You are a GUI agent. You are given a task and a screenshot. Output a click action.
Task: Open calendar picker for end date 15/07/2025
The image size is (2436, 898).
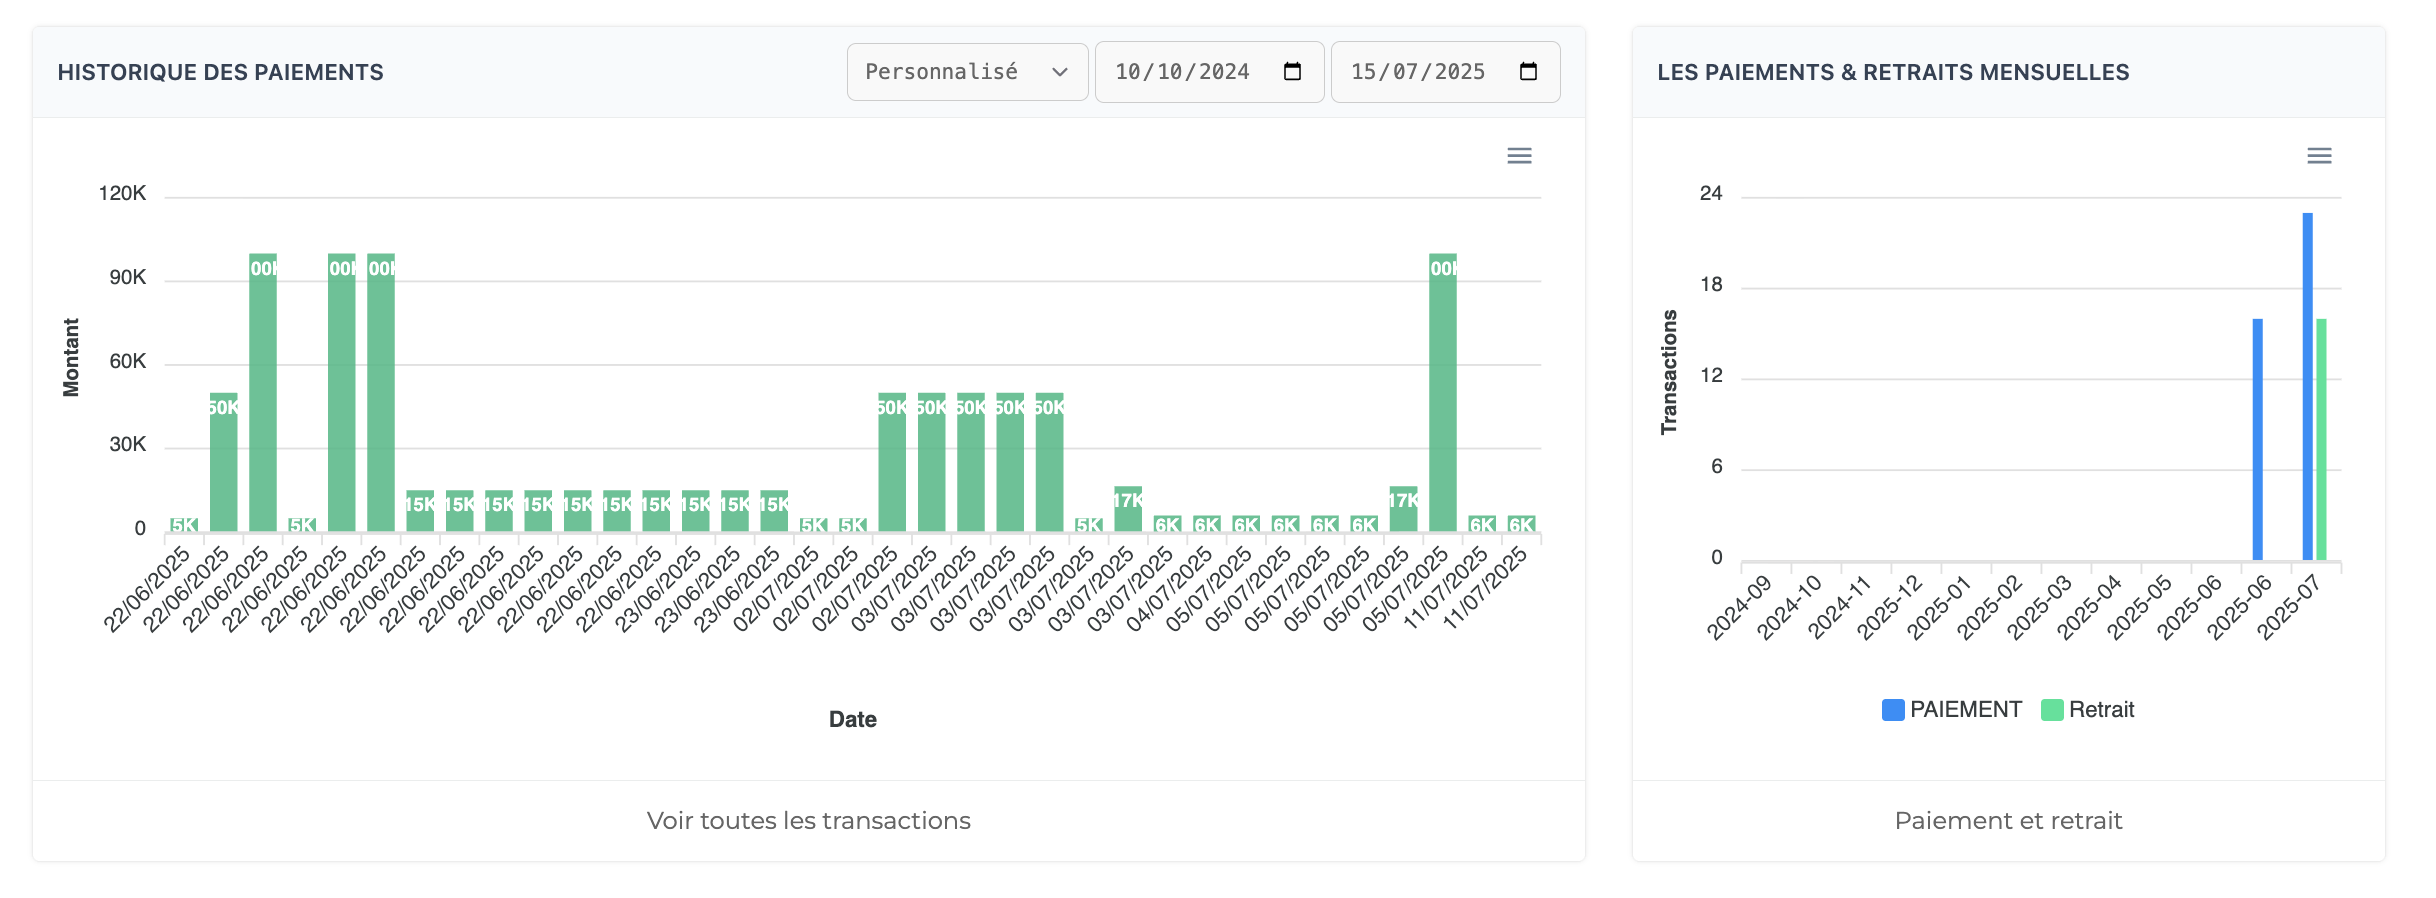pyautogui.click(x=1528, y=72)
